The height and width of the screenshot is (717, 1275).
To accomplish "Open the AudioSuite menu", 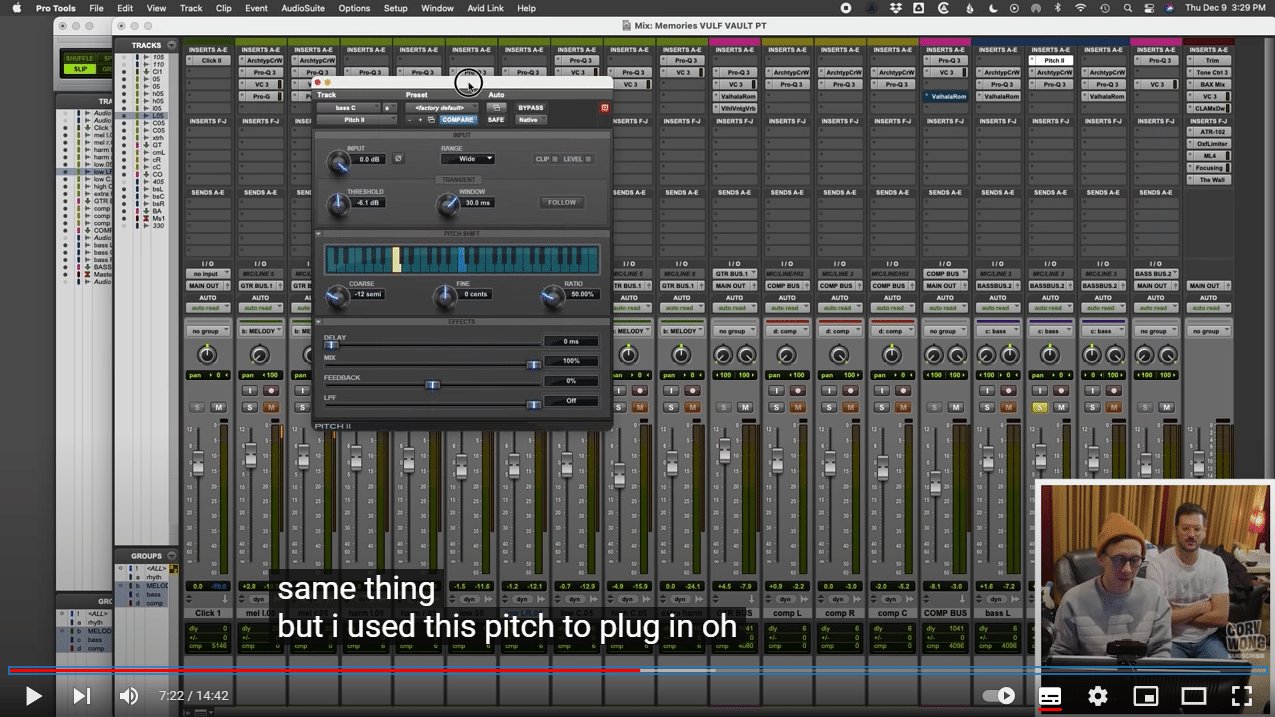I will (302, 8).
